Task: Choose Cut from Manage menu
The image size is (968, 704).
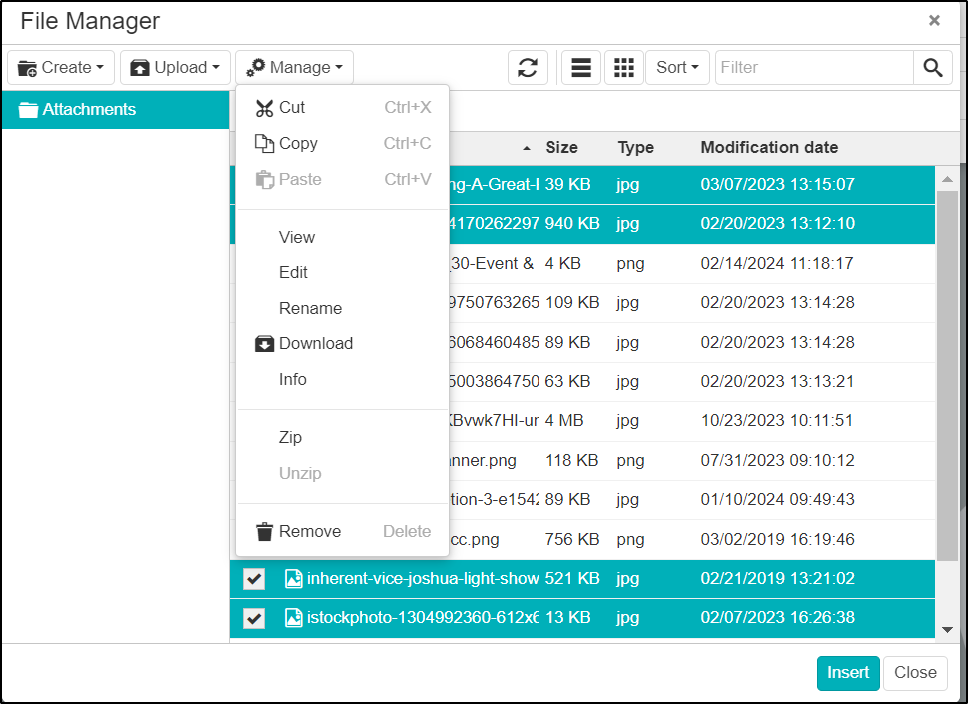Action: click(343, 107)
